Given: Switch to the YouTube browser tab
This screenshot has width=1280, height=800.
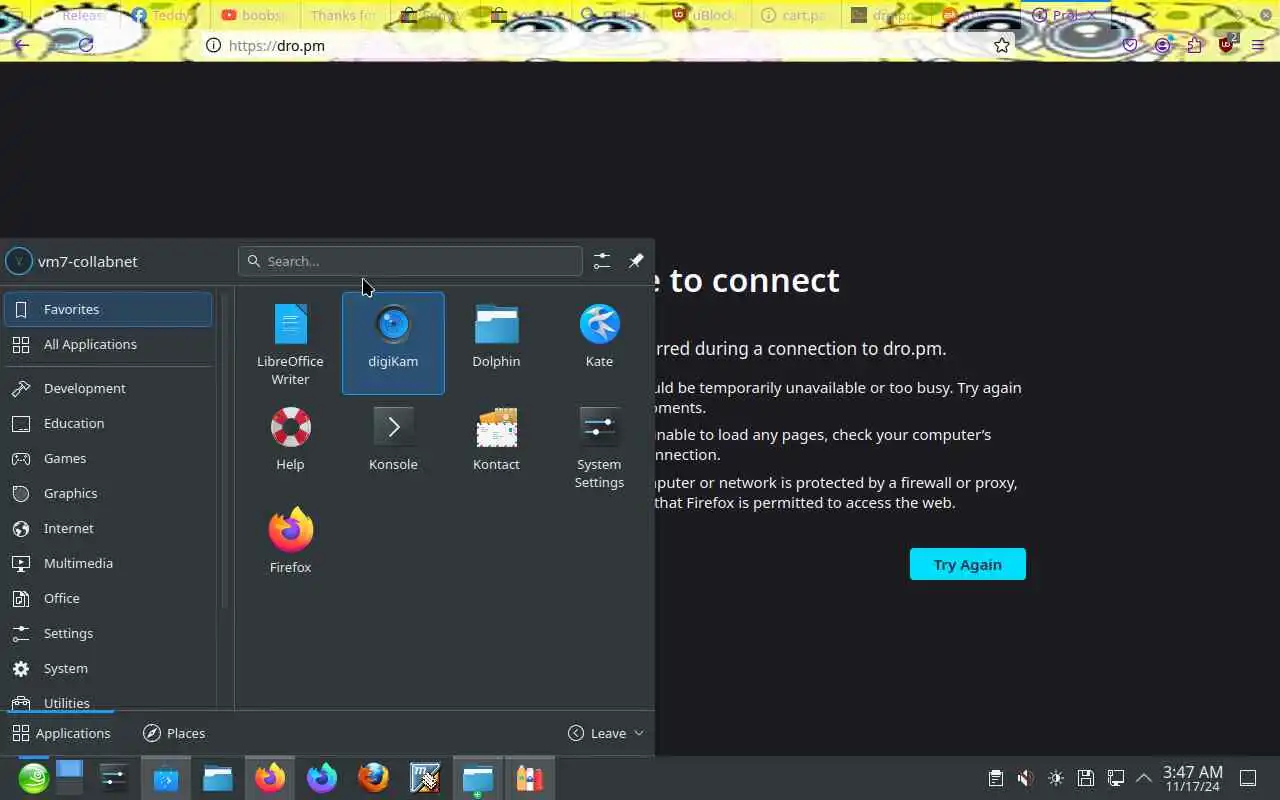Looking at the screenshot, I should pyautogui.click(x=254, y=15).
